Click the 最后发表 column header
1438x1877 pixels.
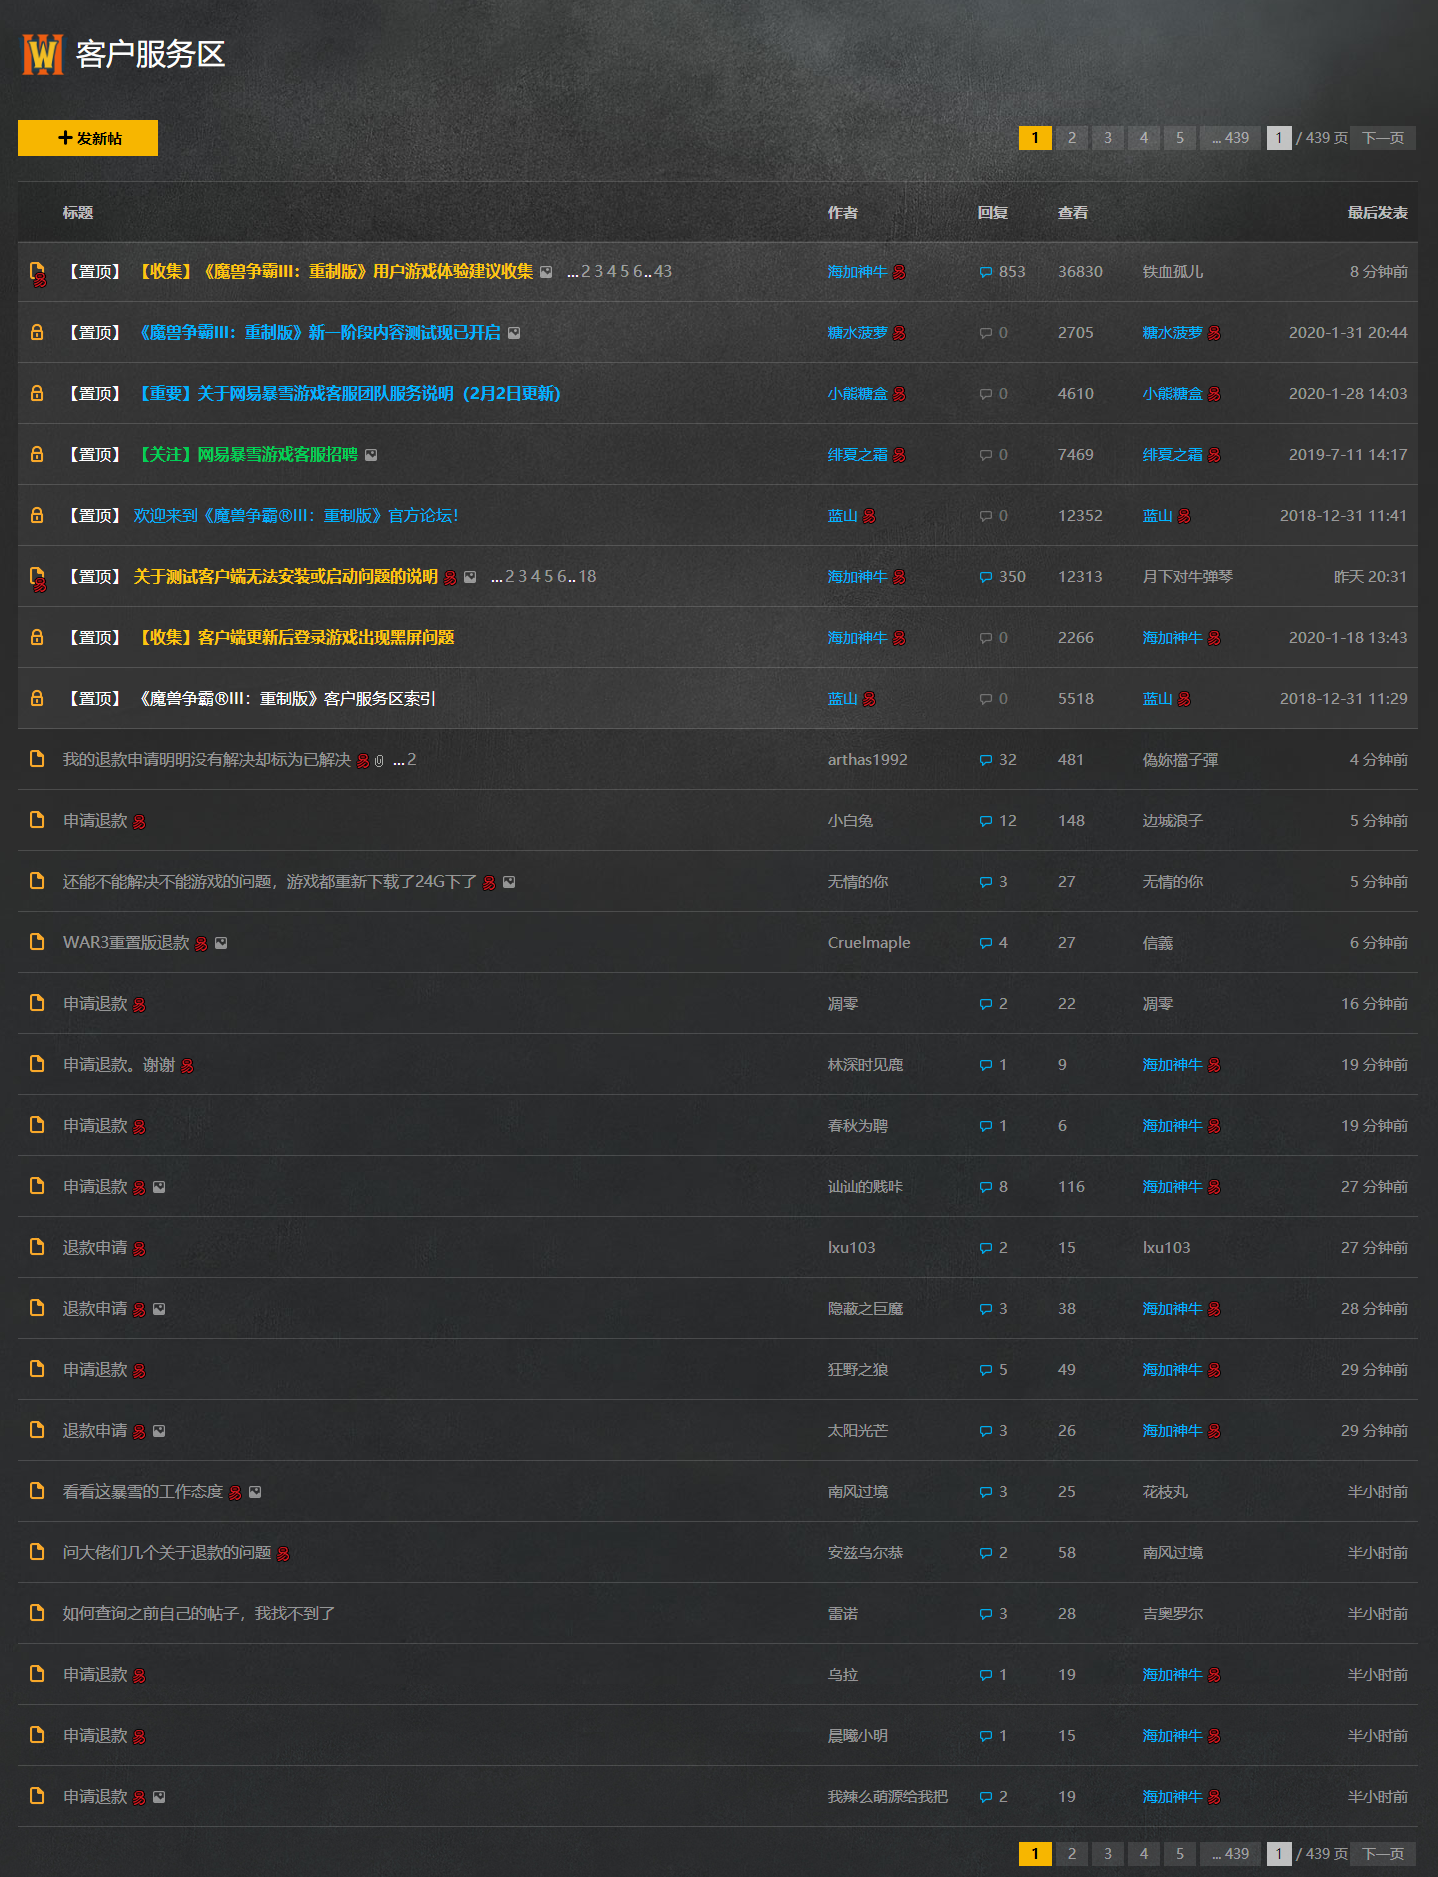1377,213
